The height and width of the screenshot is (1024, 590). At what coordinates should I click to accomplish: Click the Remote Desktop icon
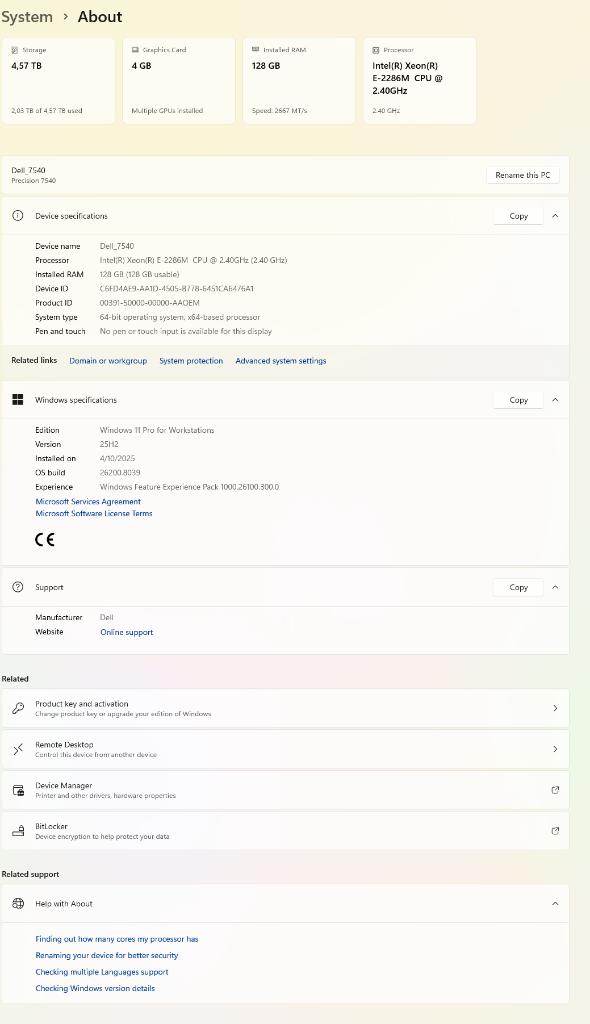[x=18, y=749]
